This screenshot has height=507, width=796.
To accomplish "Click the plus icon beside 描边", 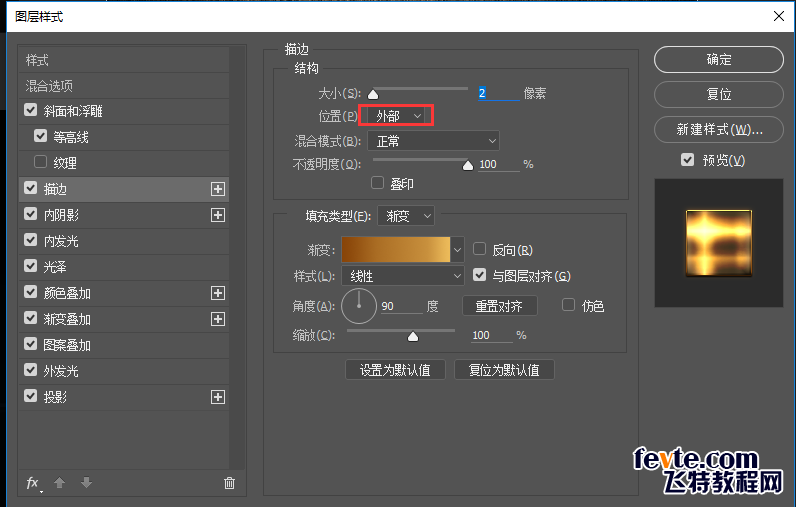I will pyautogui.click(x=218, y=189).
